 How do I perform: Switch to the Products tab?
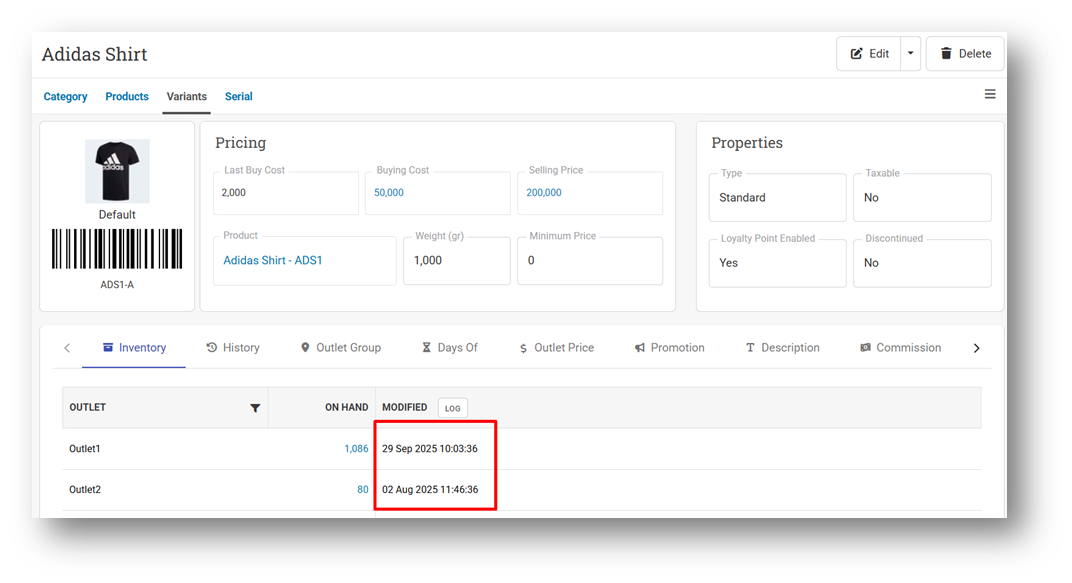pos(126,96)
